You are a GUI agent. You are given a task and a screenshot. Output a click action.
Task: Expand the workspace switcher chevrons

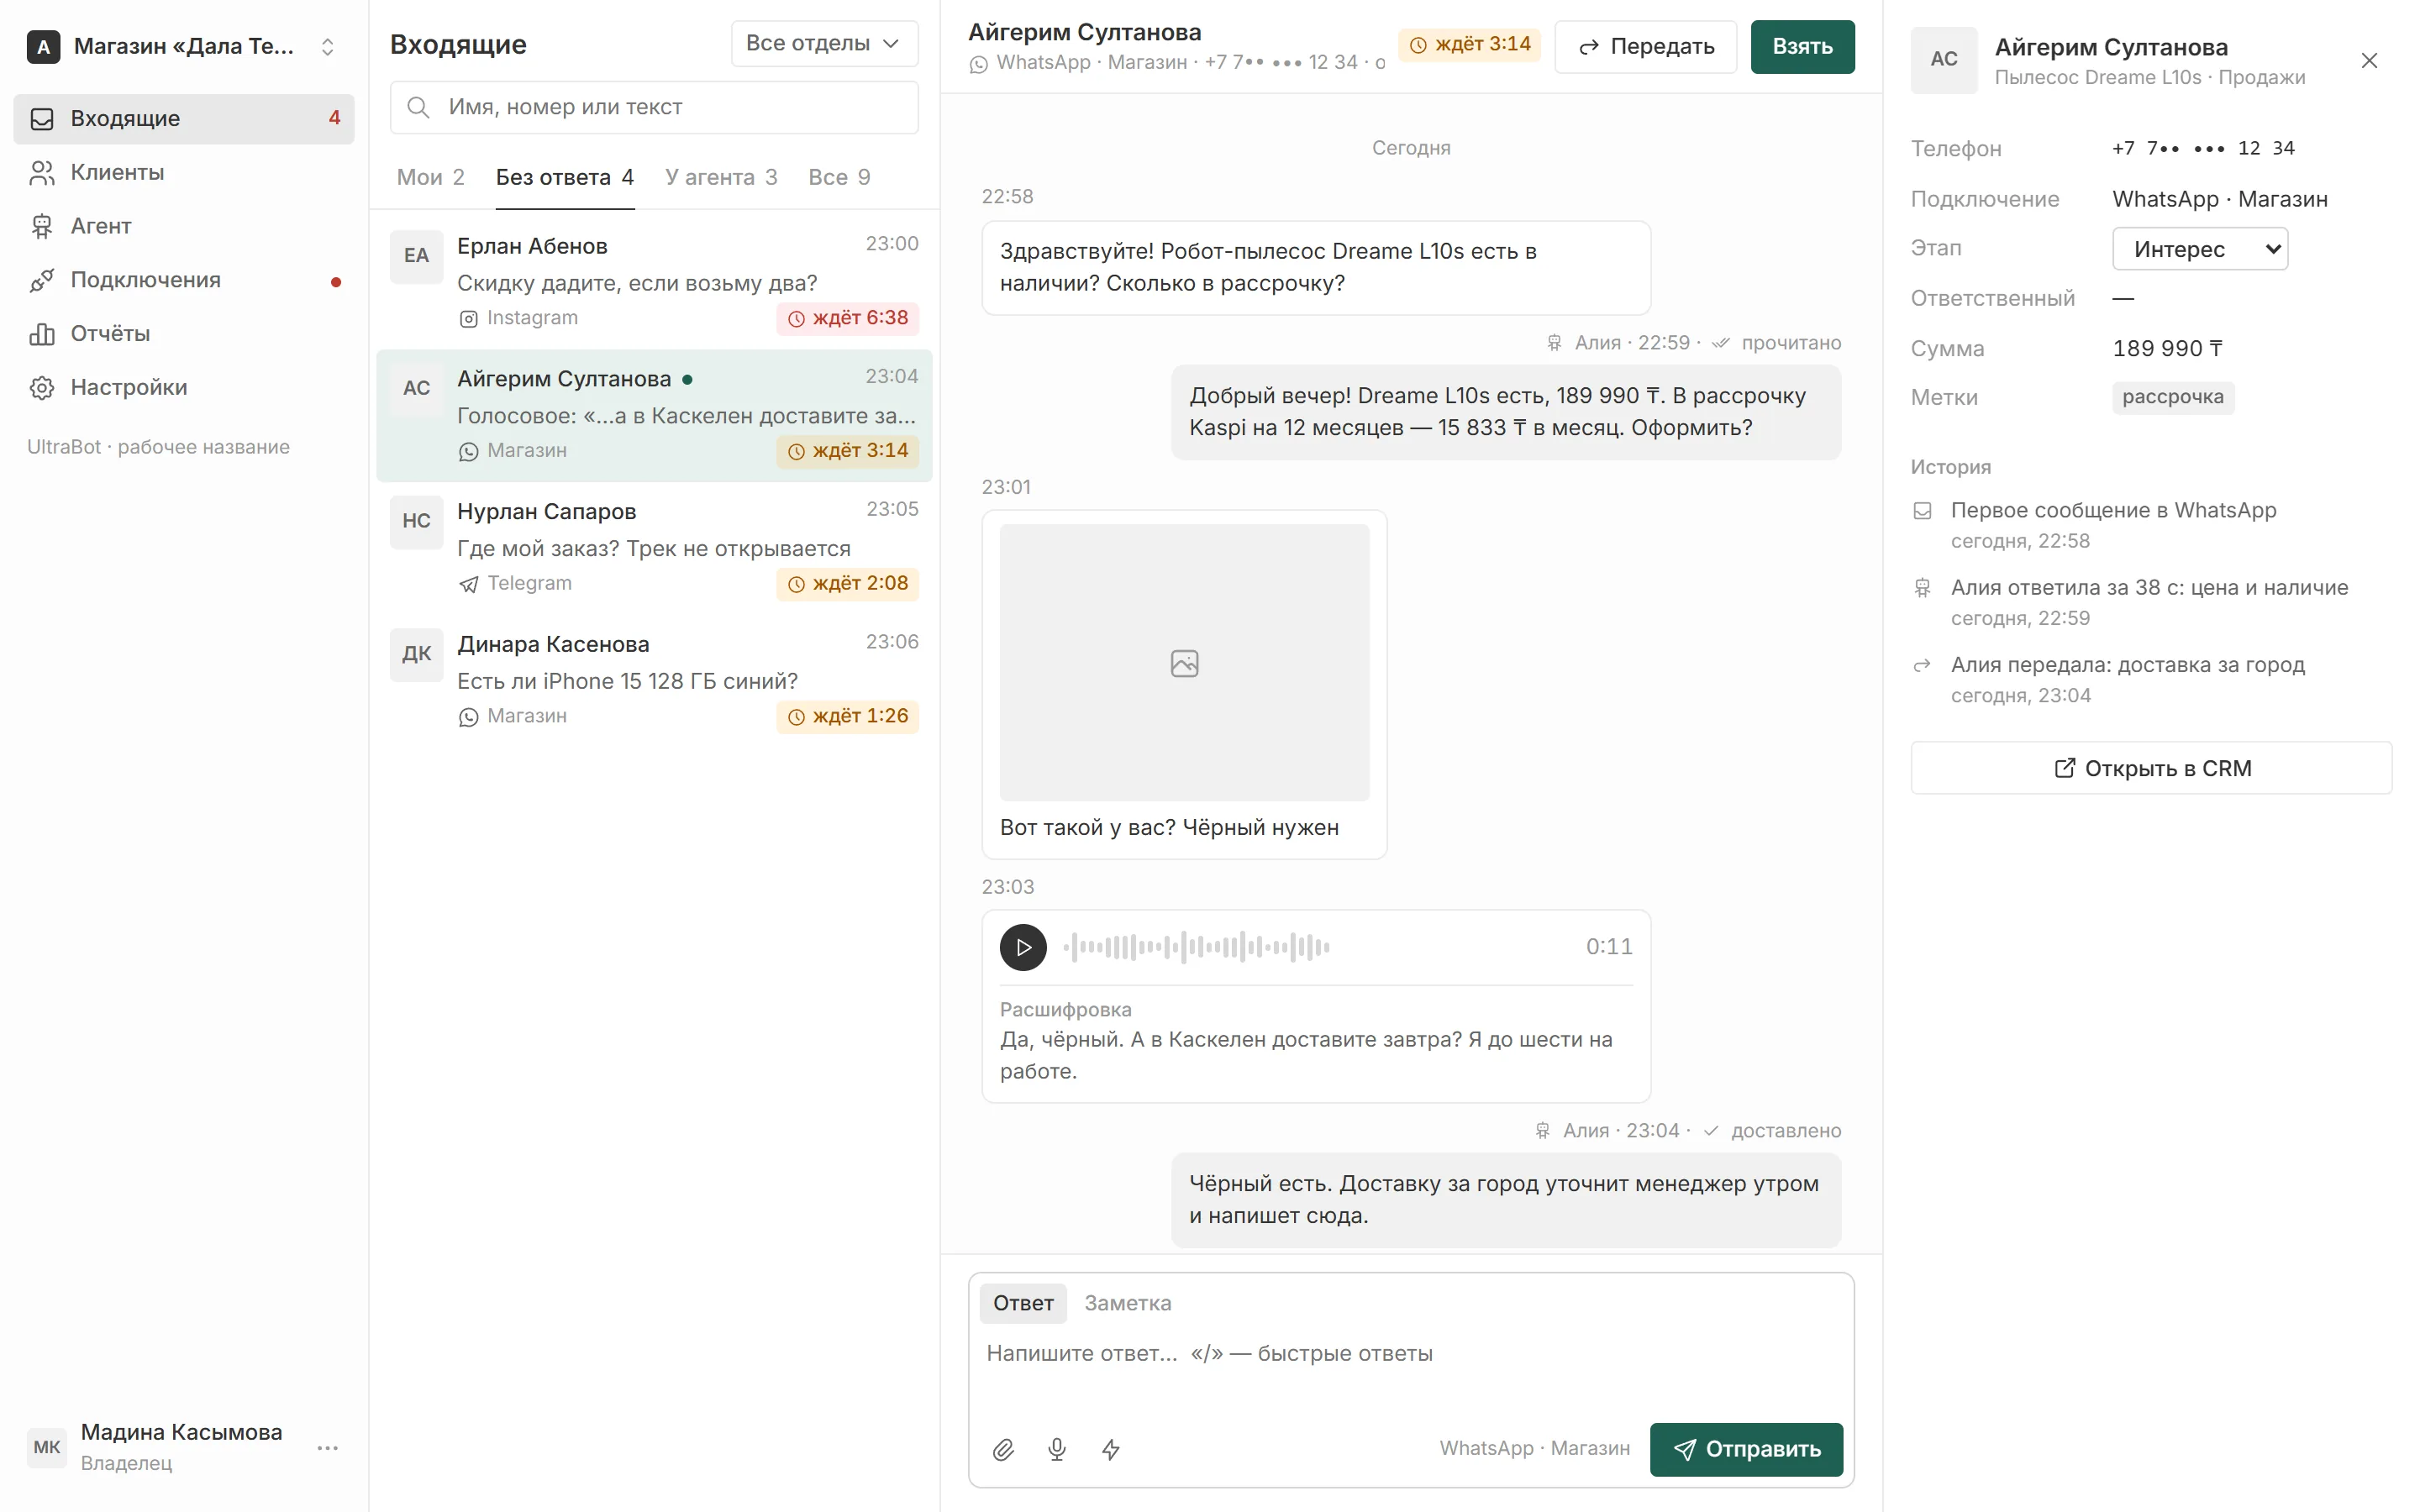[x=327, y=47]
